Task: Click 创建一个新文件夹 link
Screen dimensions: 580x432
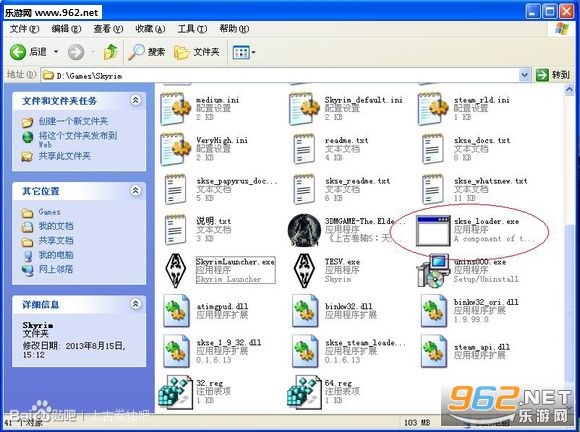Action: (73, 121)
